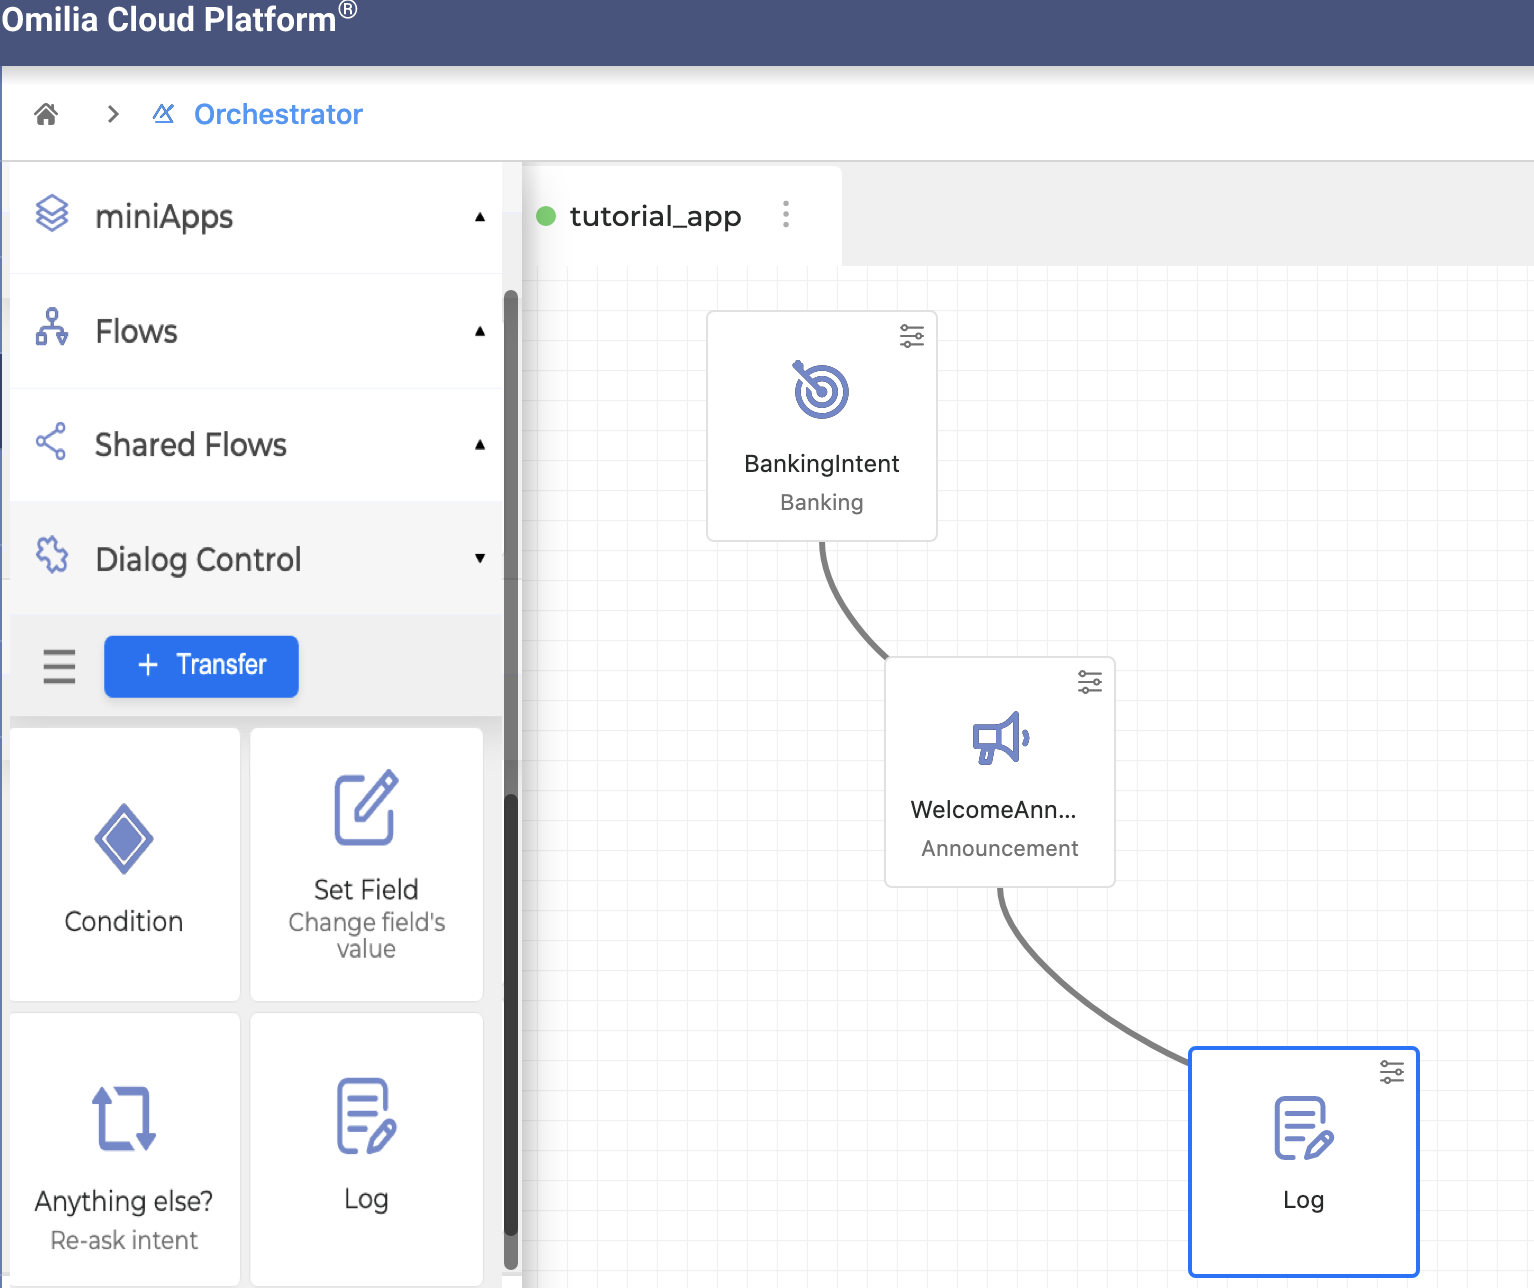Expand the Flows section

point(479,331)
